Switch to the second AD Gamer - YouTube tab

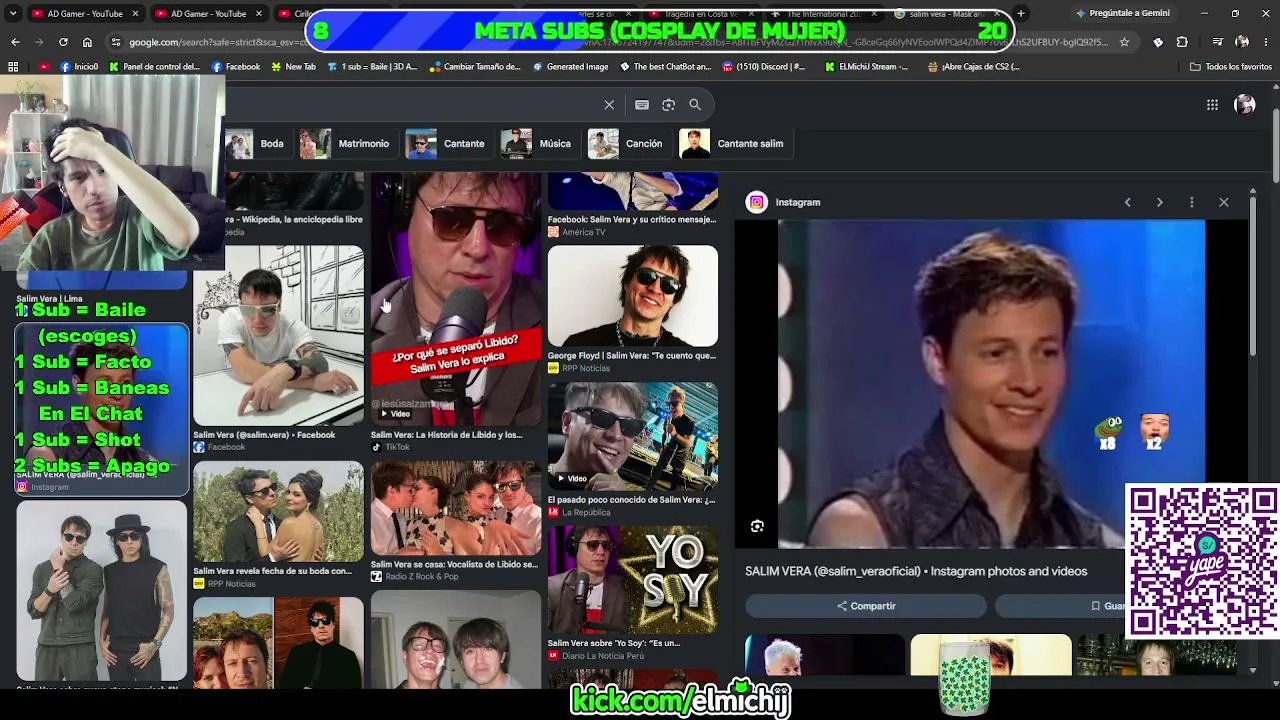(x=208, y=14)
